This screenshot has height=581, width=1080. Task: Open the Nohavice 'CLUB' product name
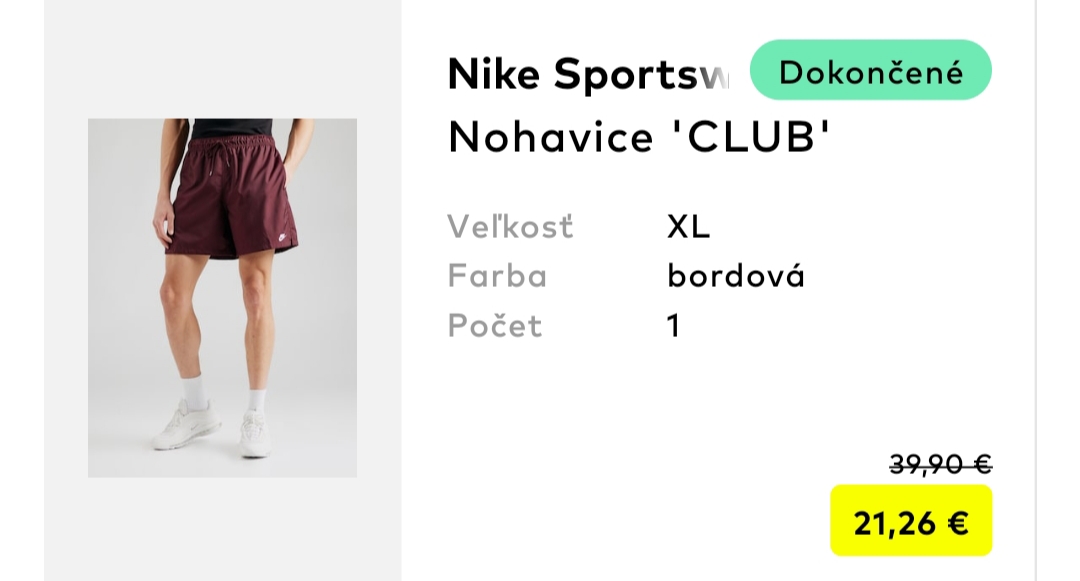point(639,138)
